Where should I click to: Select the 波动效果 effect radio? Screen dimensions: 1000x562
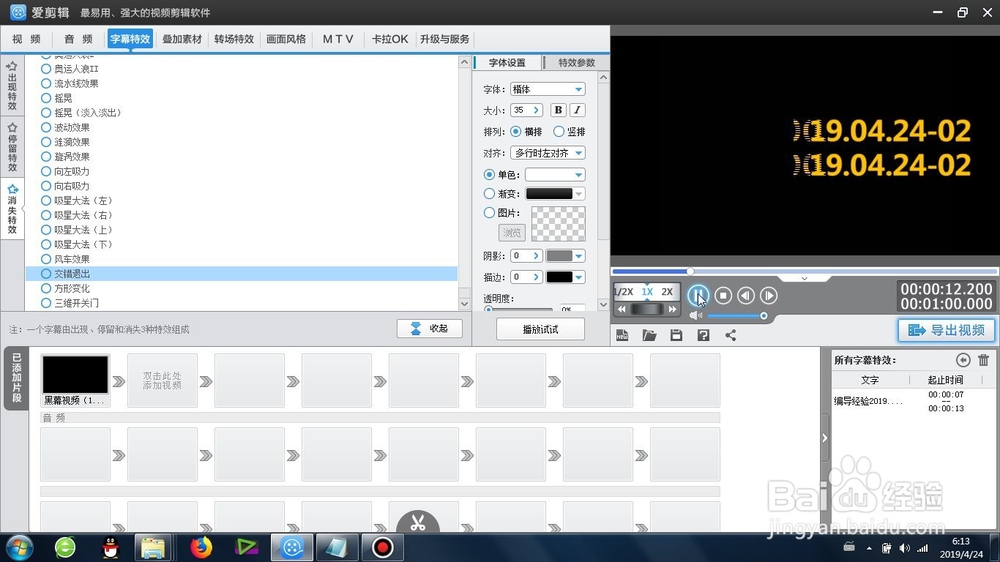pyautogui.click(x=46, y=127)
